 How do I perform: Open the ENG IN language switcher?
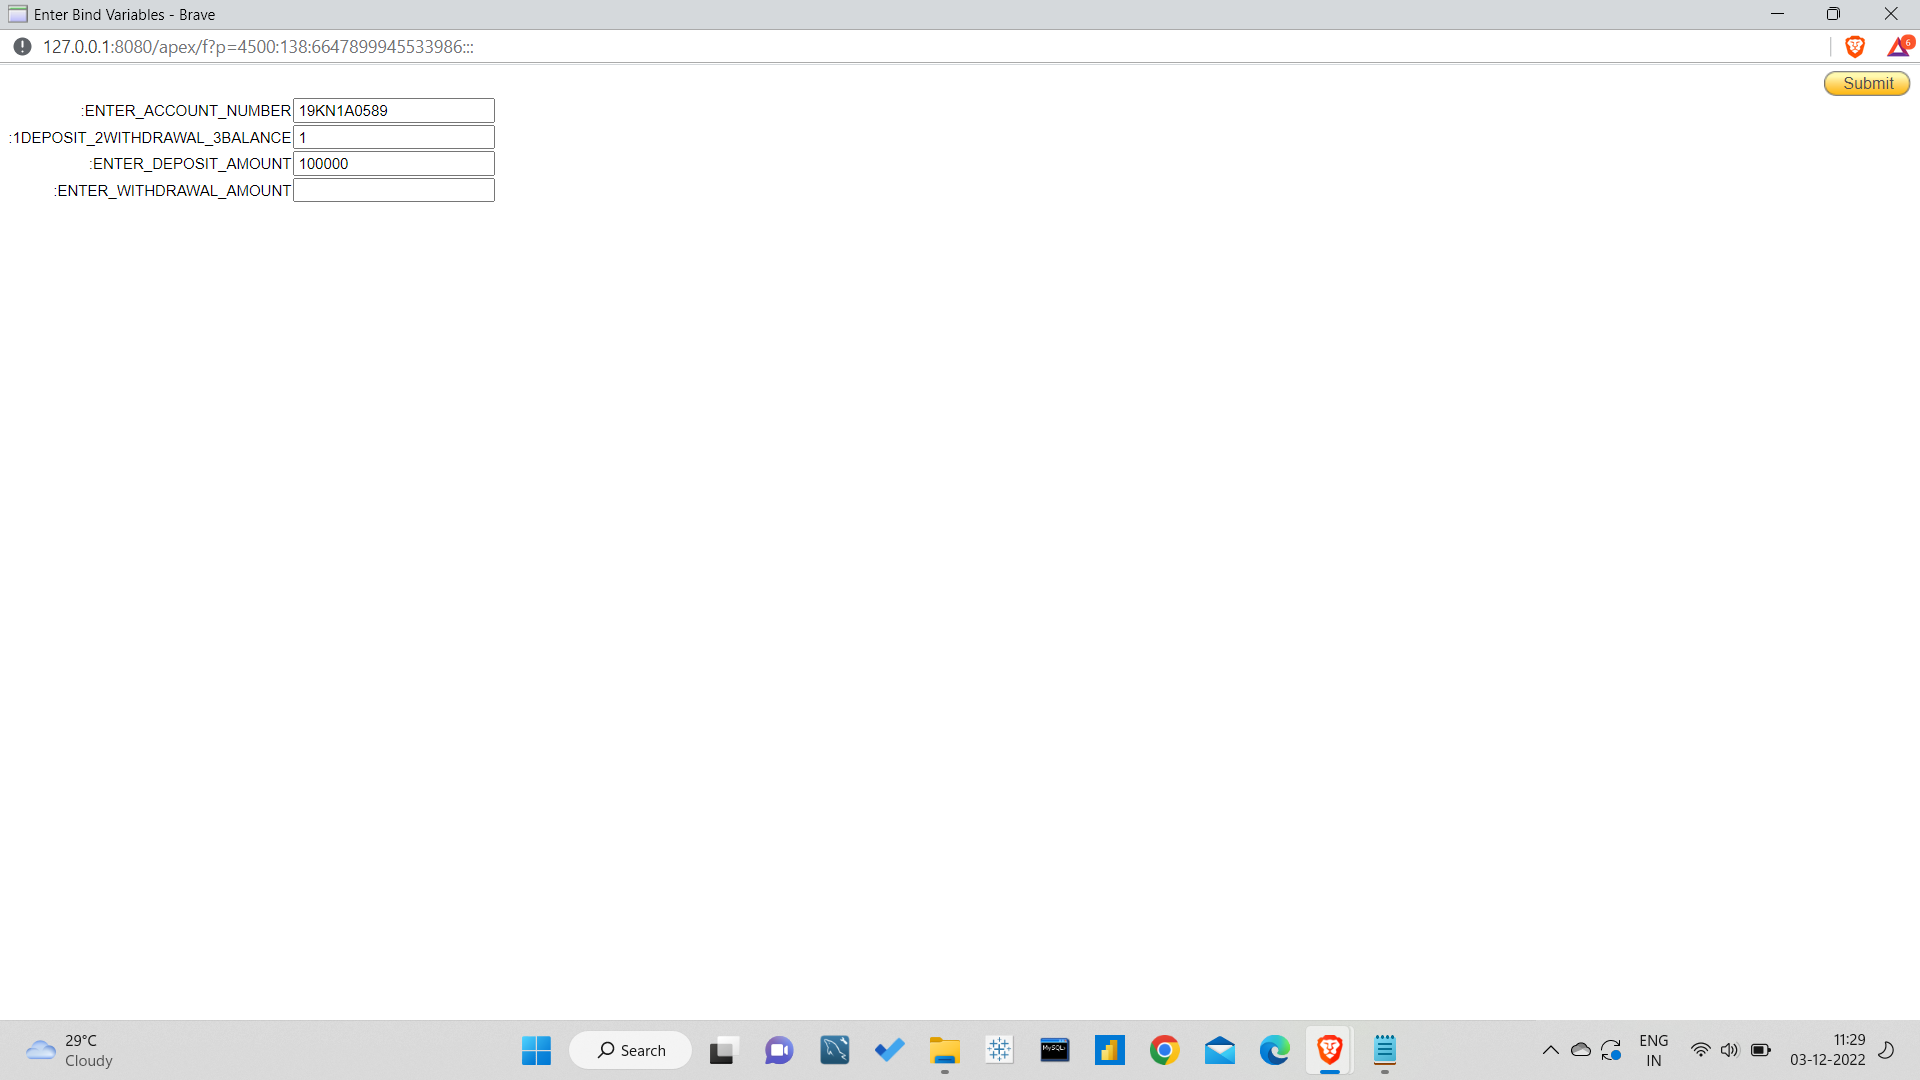[1655, 1049]
